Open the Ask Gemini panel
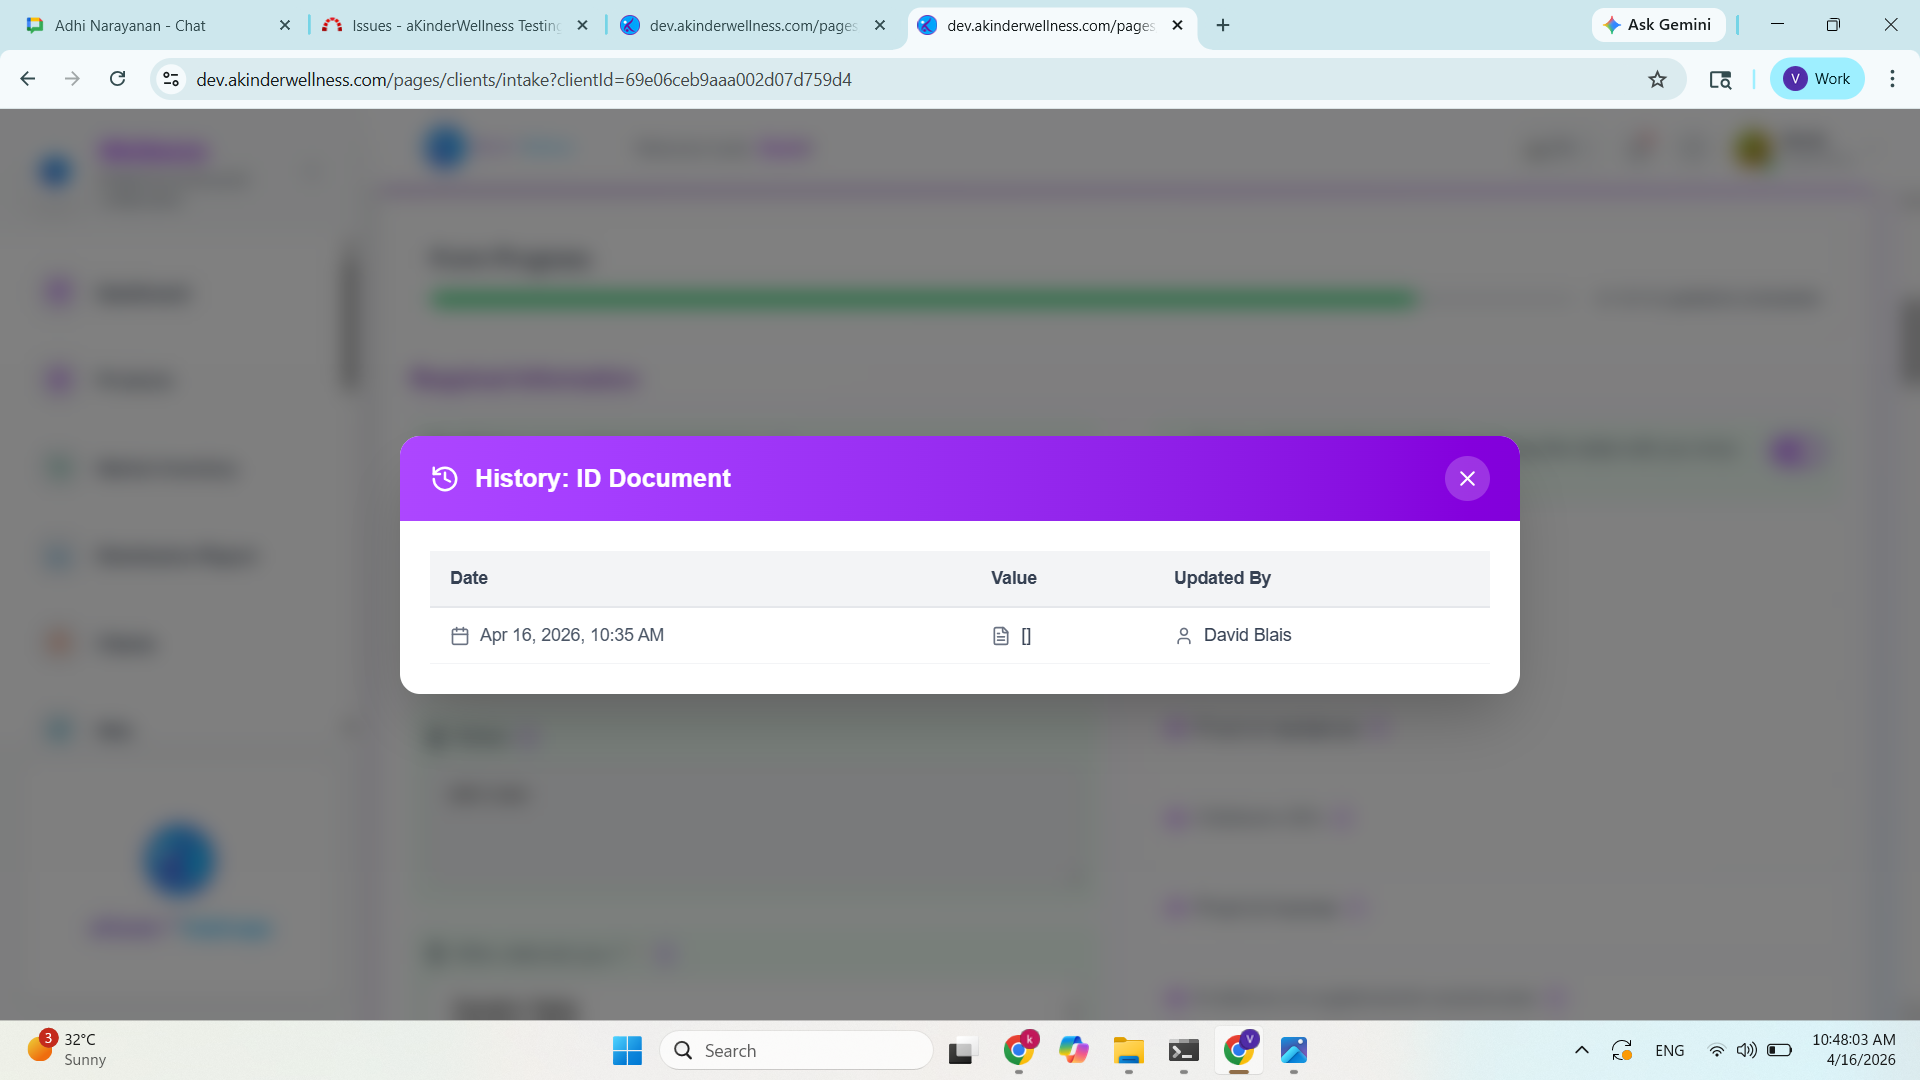This screenshot has width=1920, height=1080. pyautogui.click(x=1658, y=25)
